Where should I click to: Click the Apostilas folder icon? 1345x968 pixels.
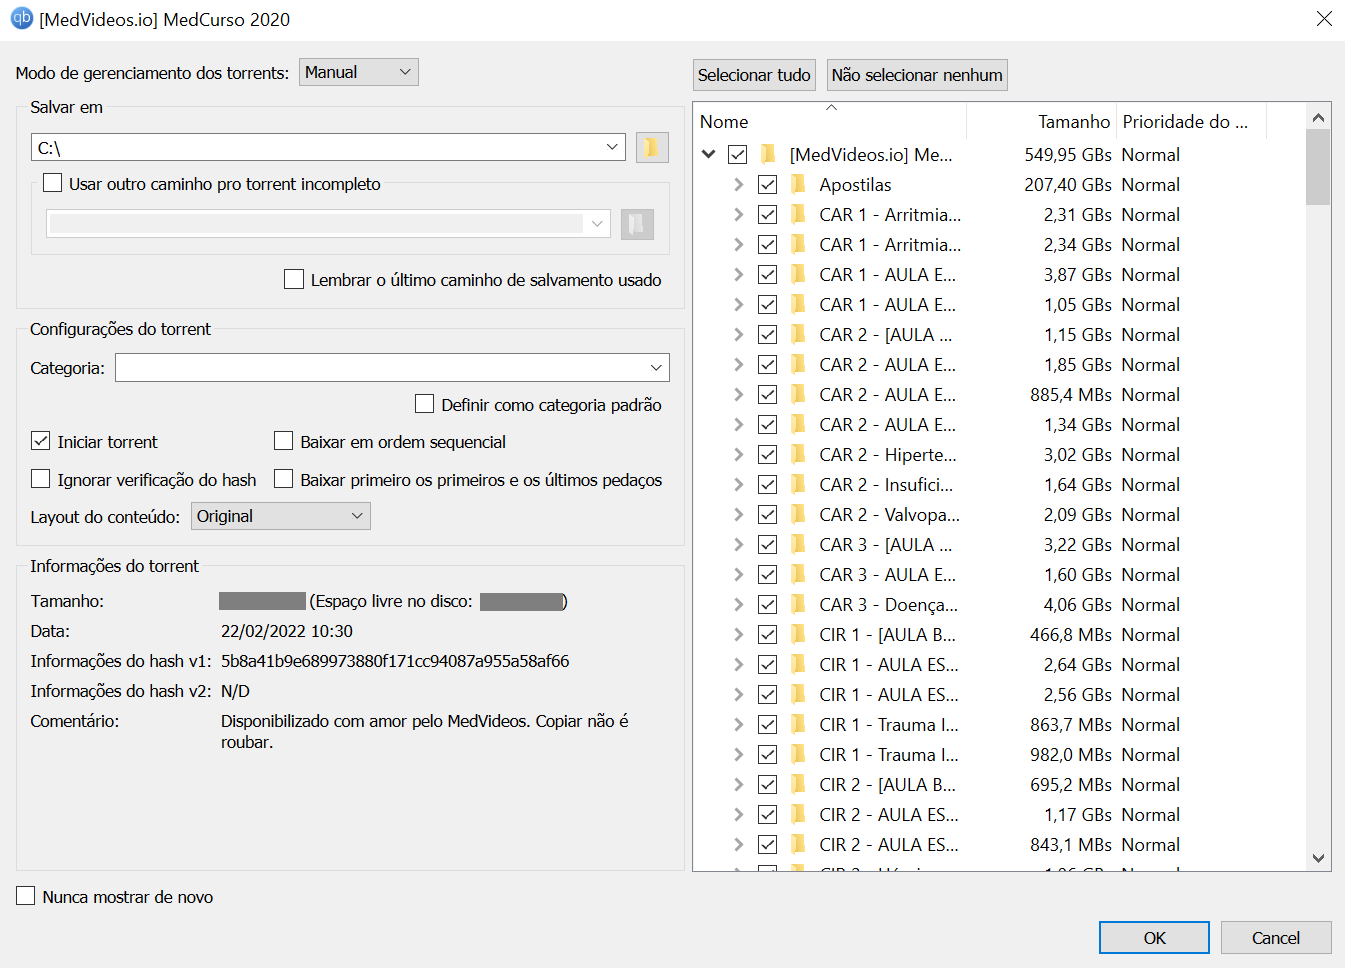click(798, 185)
